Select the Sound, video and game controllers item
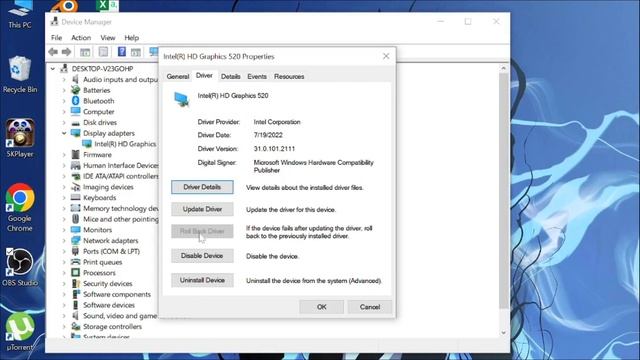640x360 pixels. tap(120, 316)
